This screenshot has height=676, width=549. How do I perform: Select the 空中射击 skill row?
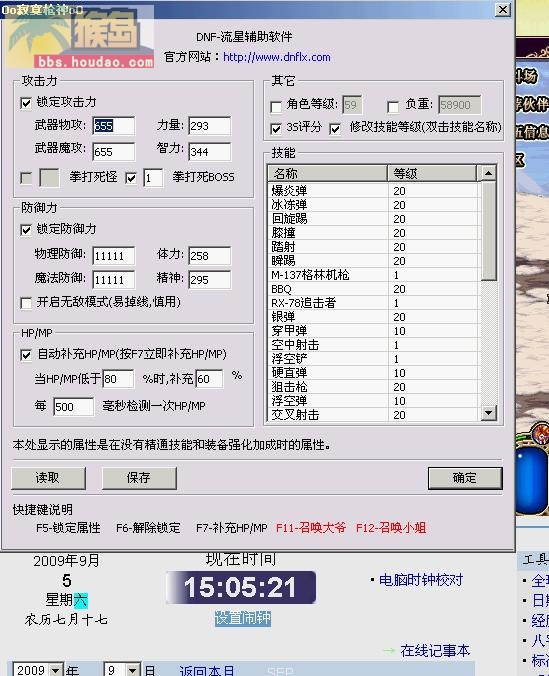(373, 345)
